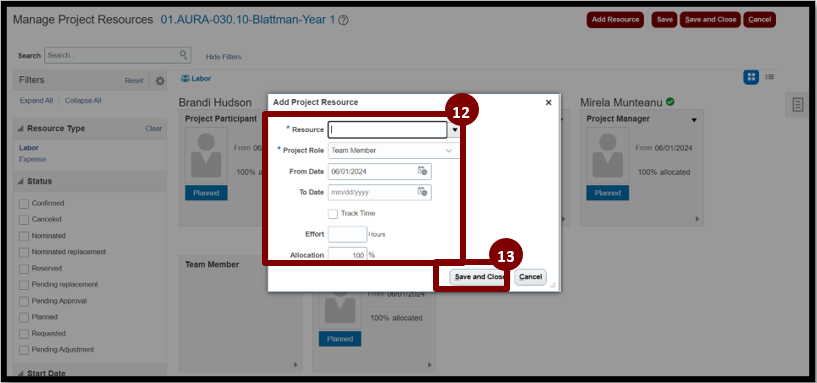Click the Hide Filters link

click(x=224, y=57)
